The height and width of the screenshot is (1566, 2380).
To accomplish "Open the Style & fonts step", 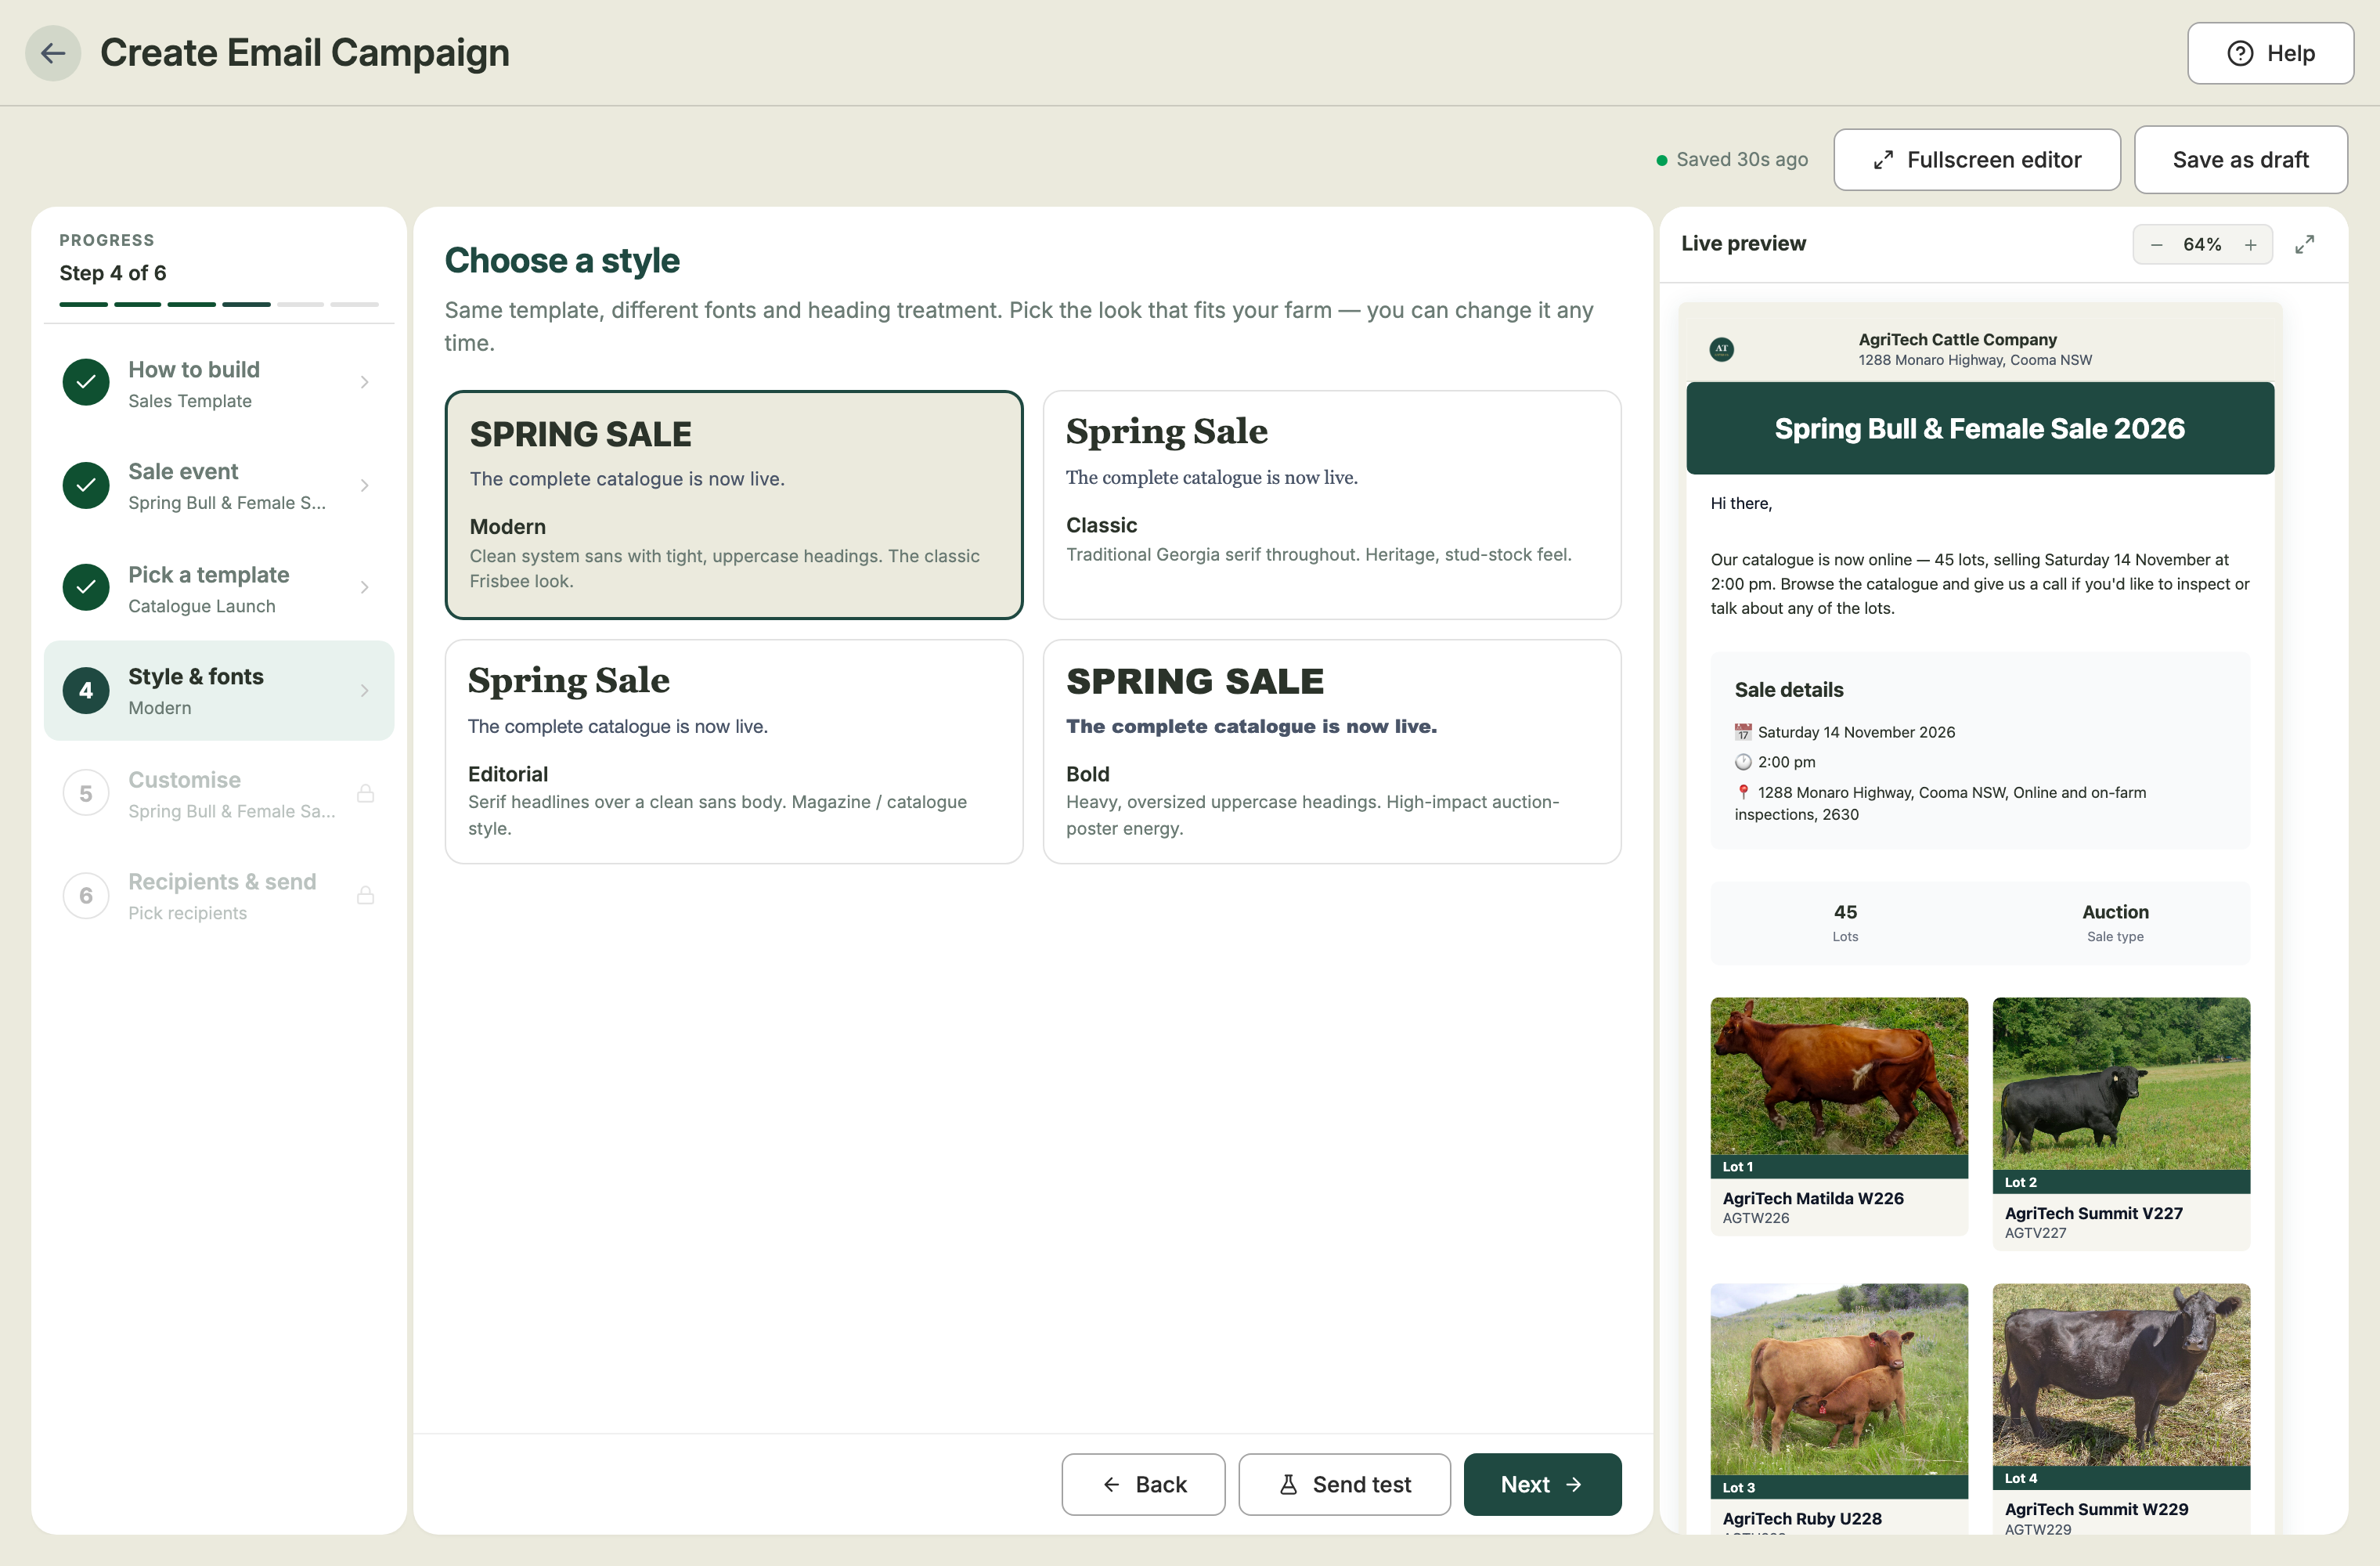I will (219, 691).
